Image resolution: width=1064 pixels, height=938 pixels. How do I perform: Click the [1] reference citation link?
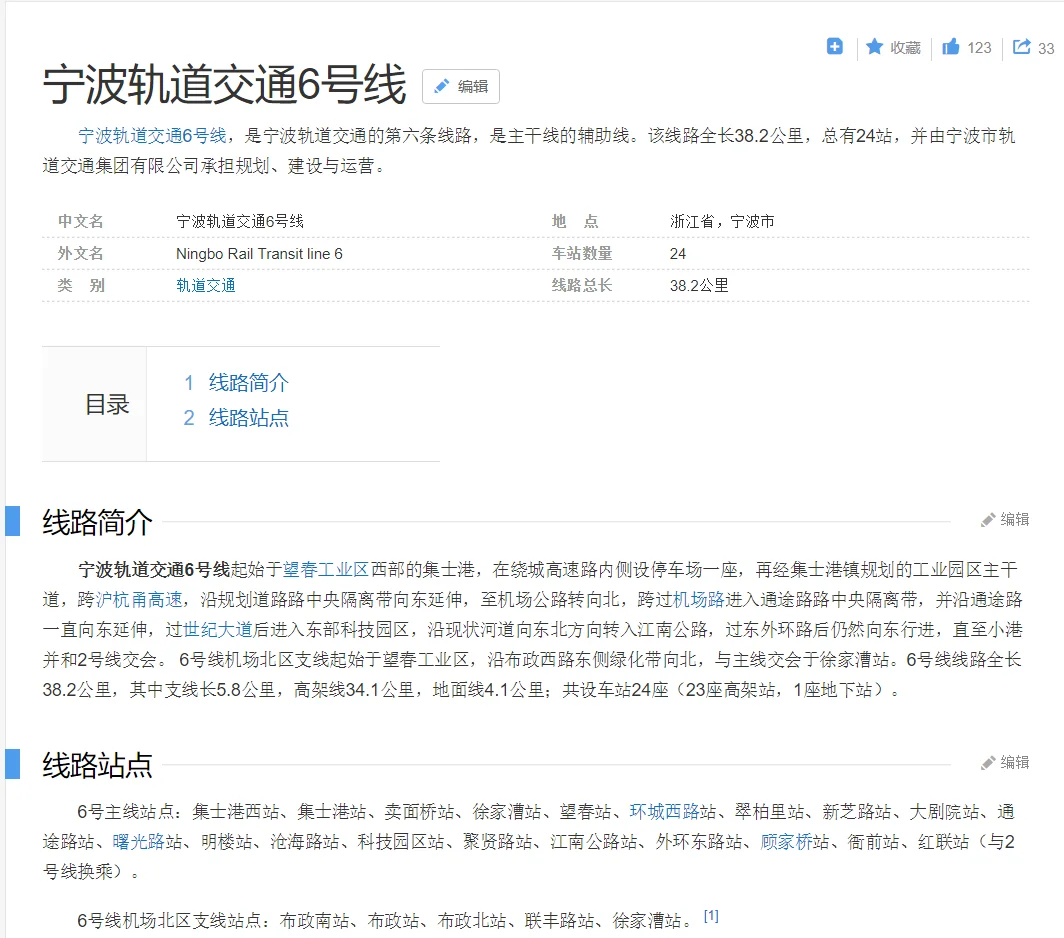tap(711, 915)
